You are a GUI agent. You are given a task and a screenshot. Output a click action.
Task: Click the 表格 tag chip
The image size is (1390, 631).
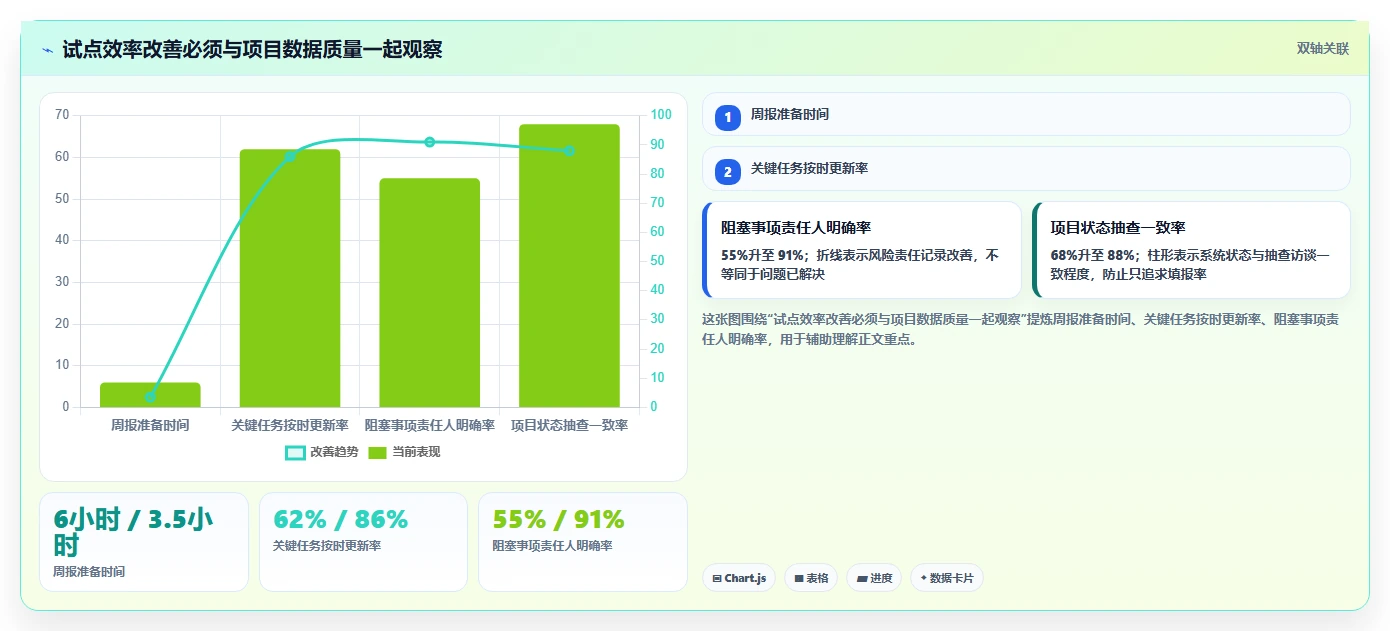point(811,578)
